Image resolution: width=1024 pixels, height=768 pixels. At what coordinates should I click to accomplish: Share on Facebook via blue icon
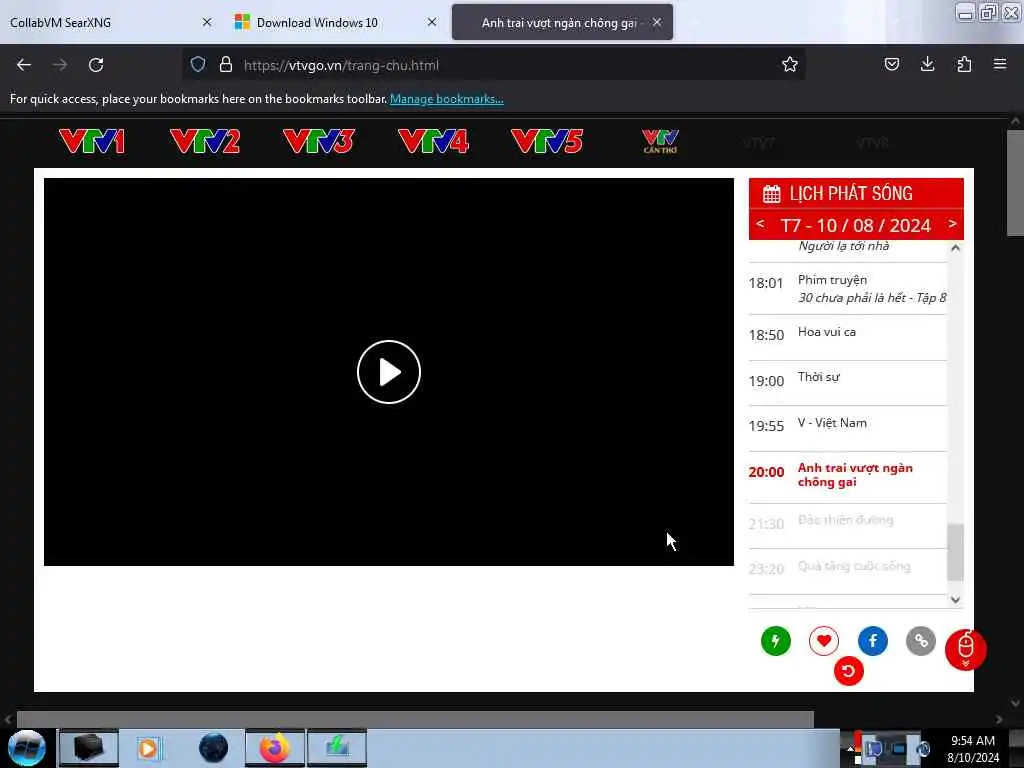coord(872,641)
